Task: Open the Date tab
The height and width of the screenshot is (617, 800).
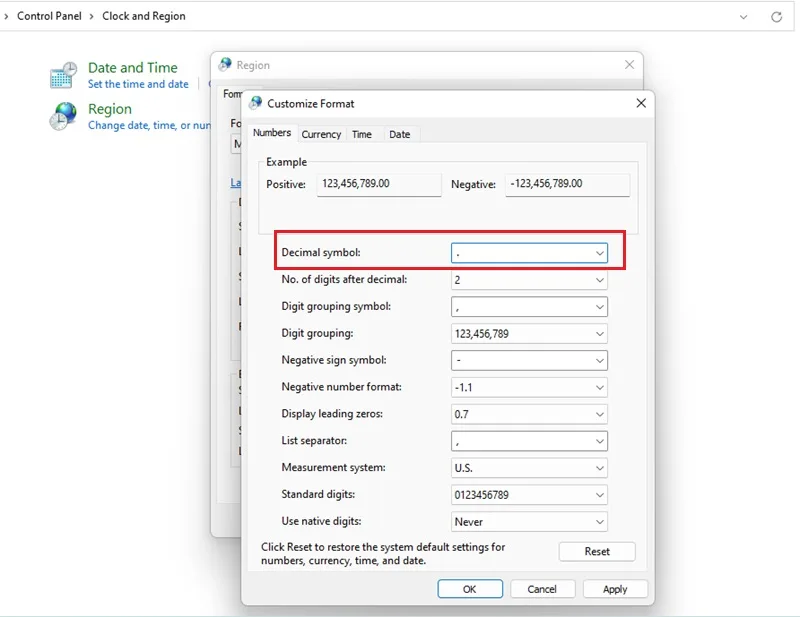Action: [399, 134]
